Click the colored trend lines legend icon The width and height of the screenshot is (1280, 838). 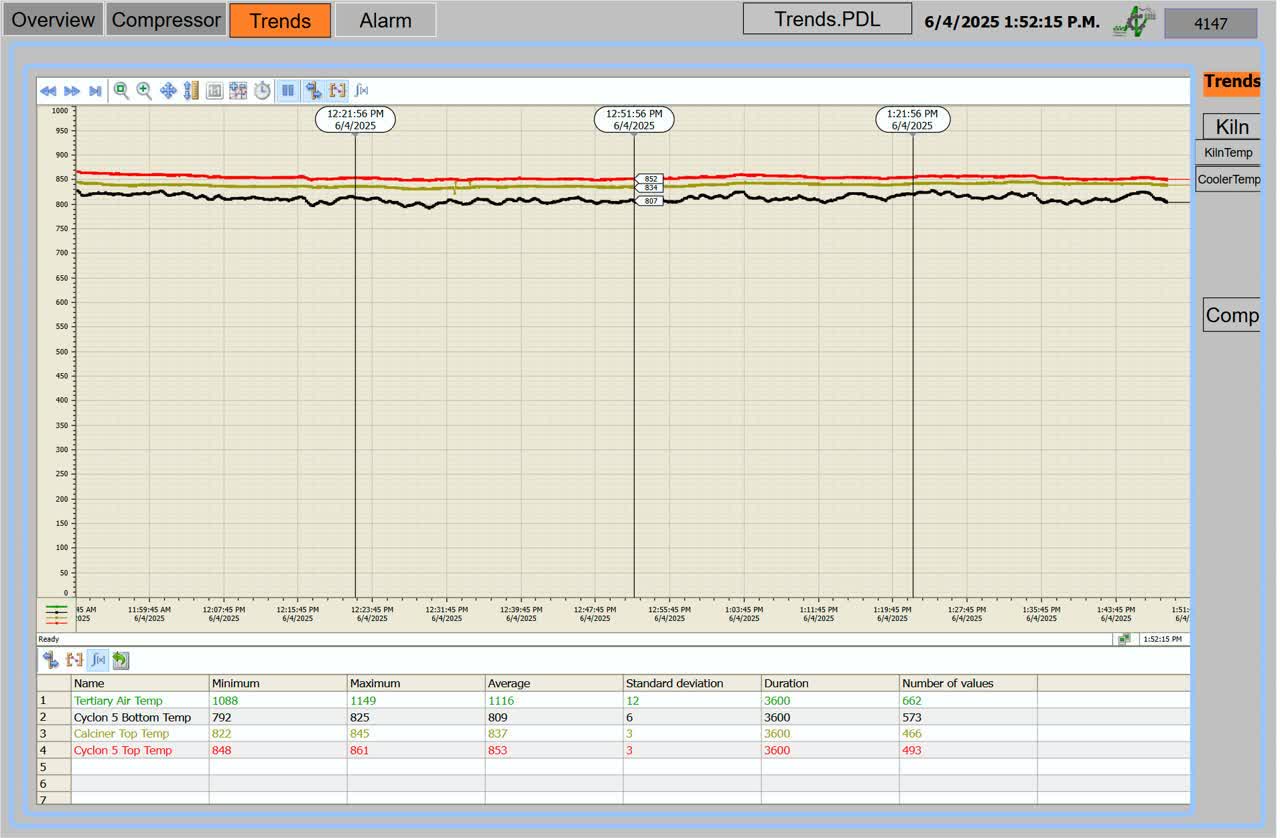pyautogui.click(x=57, y=614)
